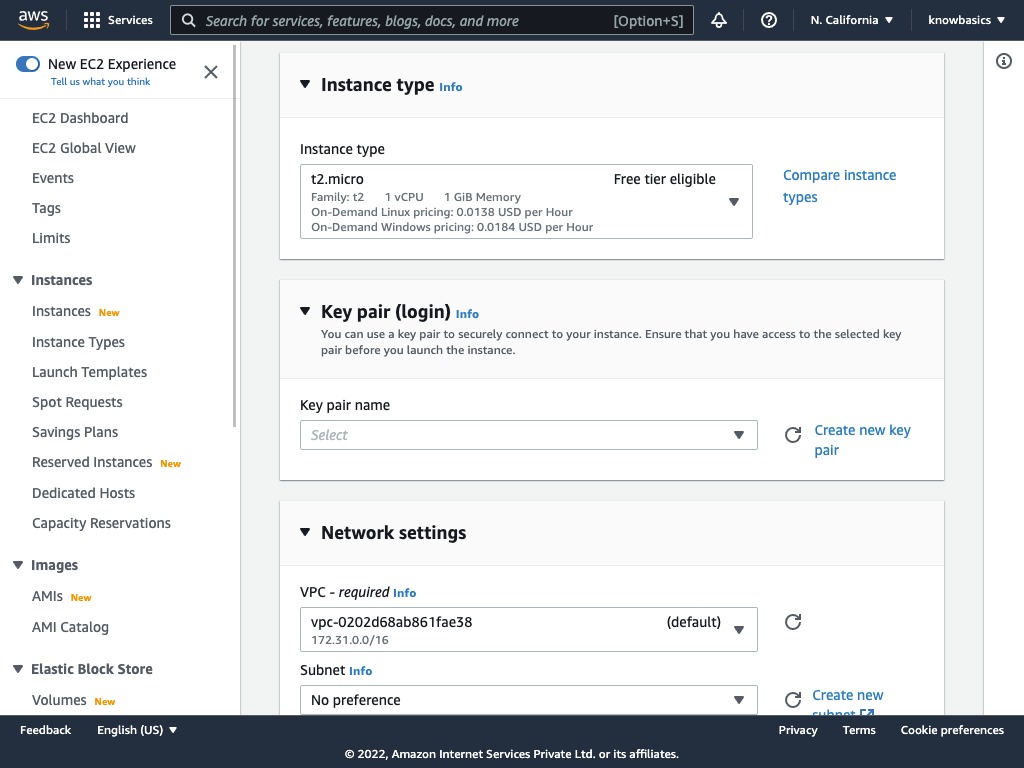Open the knowbasics account menu
Image resolution: width=1024 pixels, height=768 pixels.
pos(967,20)
